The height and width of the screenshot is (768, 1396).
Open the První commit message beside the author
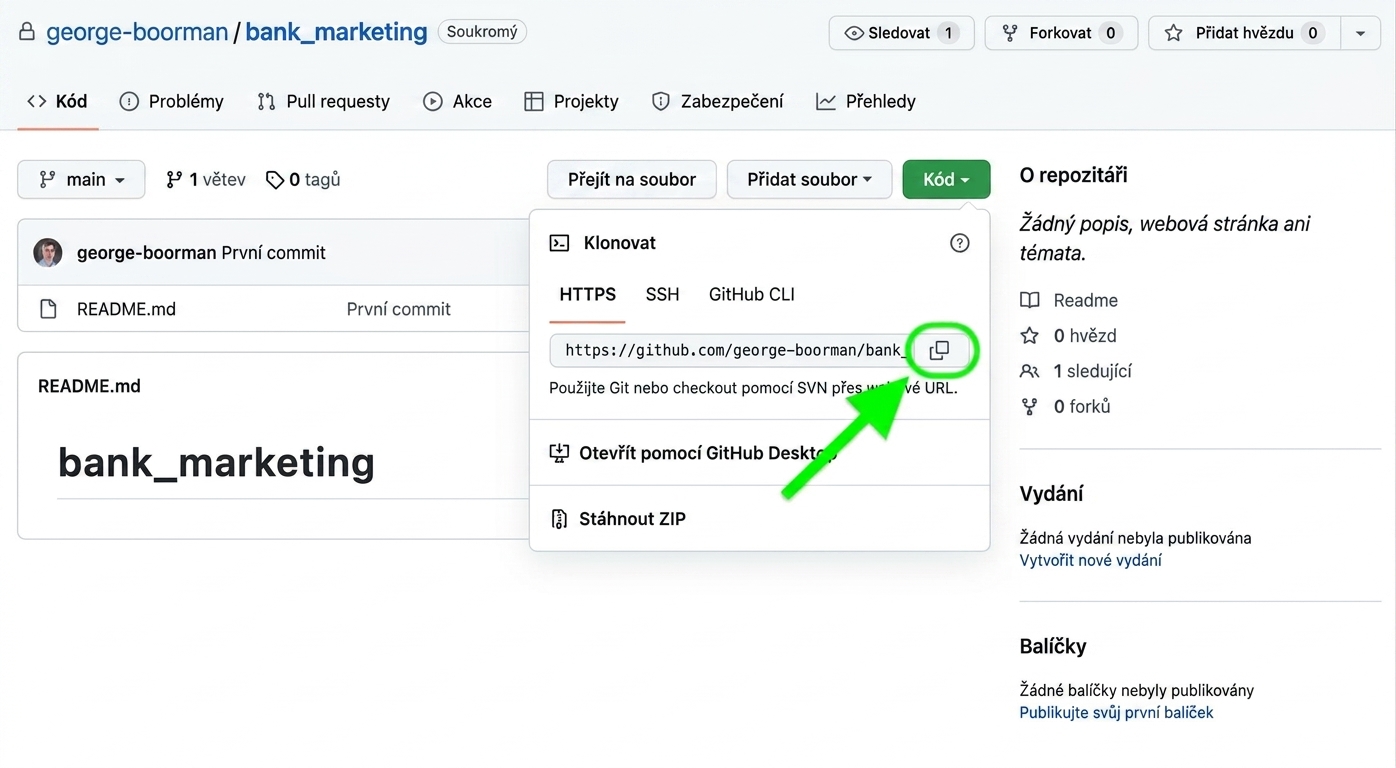click(273, 253)
